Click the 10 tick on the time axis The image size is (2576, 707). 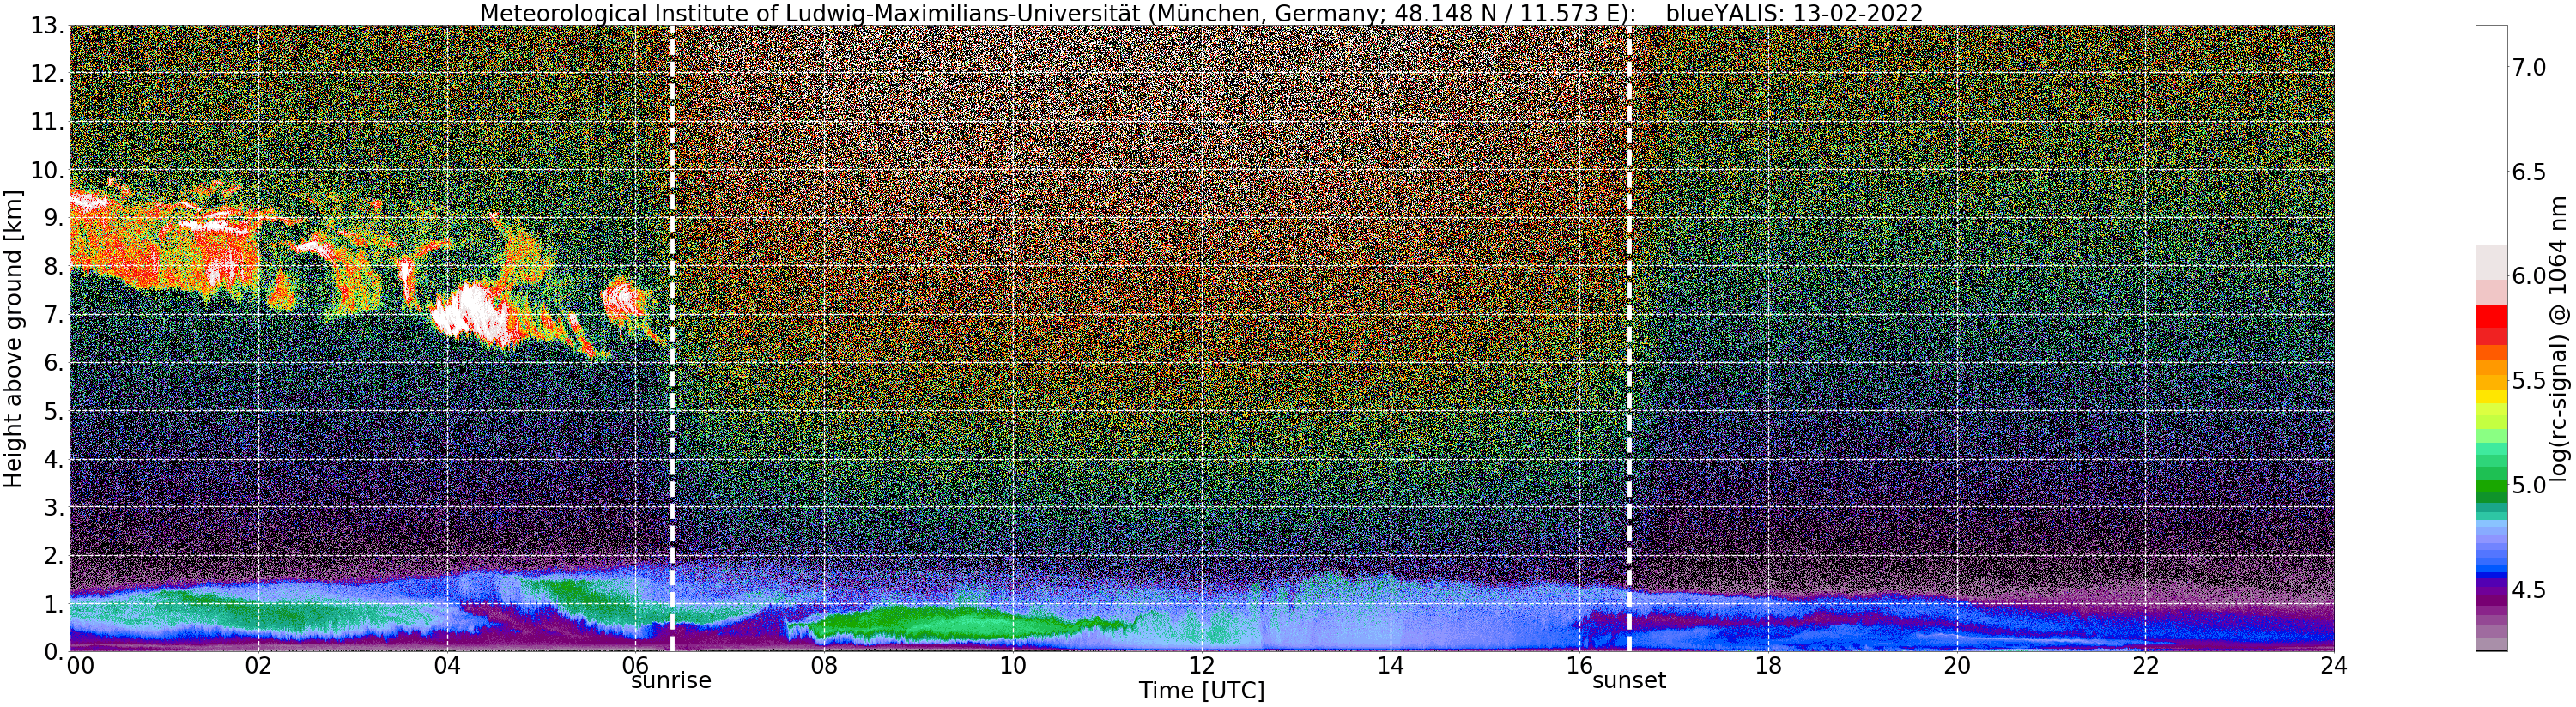pyautogui.click(x=1013, y=664)
